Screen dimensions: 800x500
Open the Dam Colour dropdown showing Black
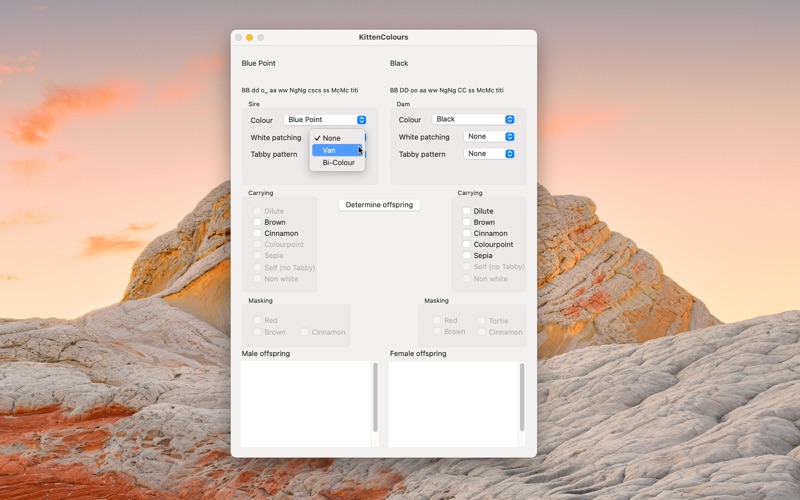click(473, 119)
